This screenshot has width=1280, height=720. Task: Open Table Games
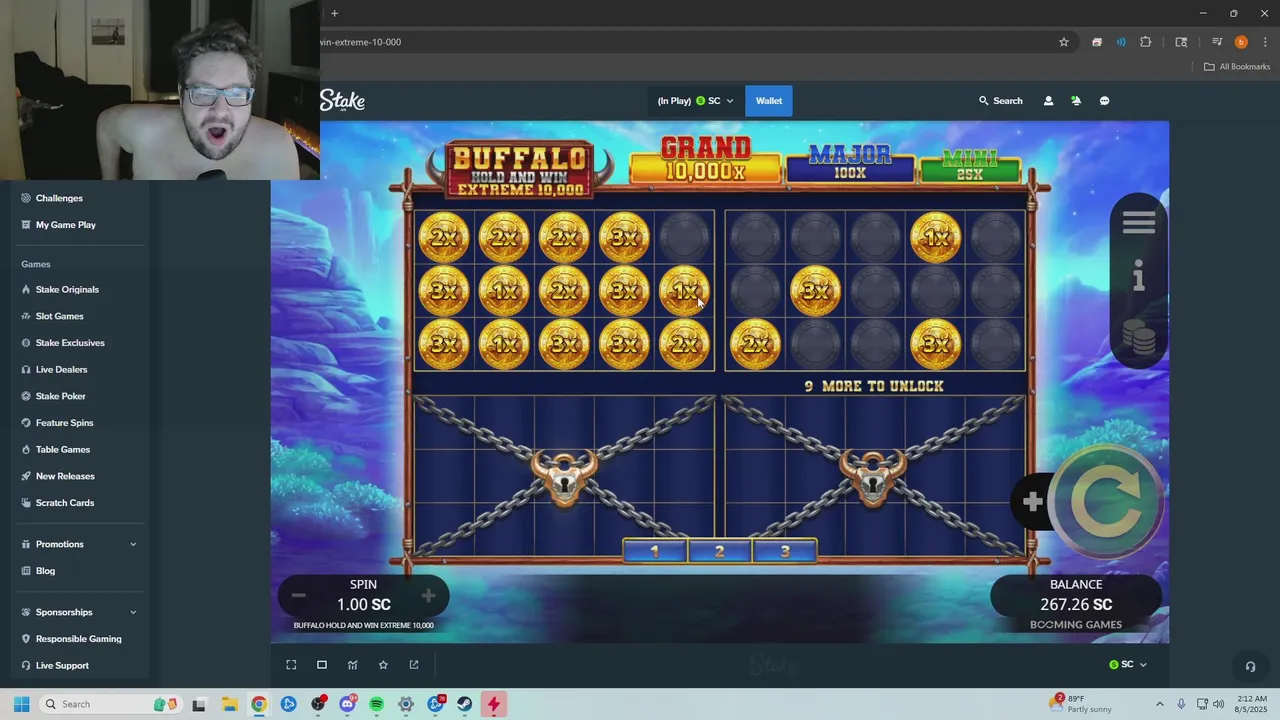(x=62, y=450)
